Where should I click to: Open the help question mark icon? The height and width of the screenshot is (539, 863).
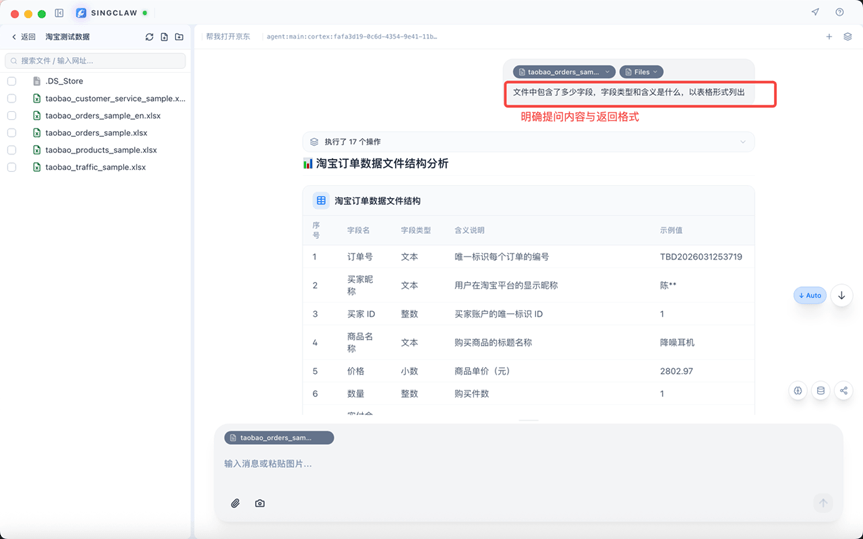(839, 13)
